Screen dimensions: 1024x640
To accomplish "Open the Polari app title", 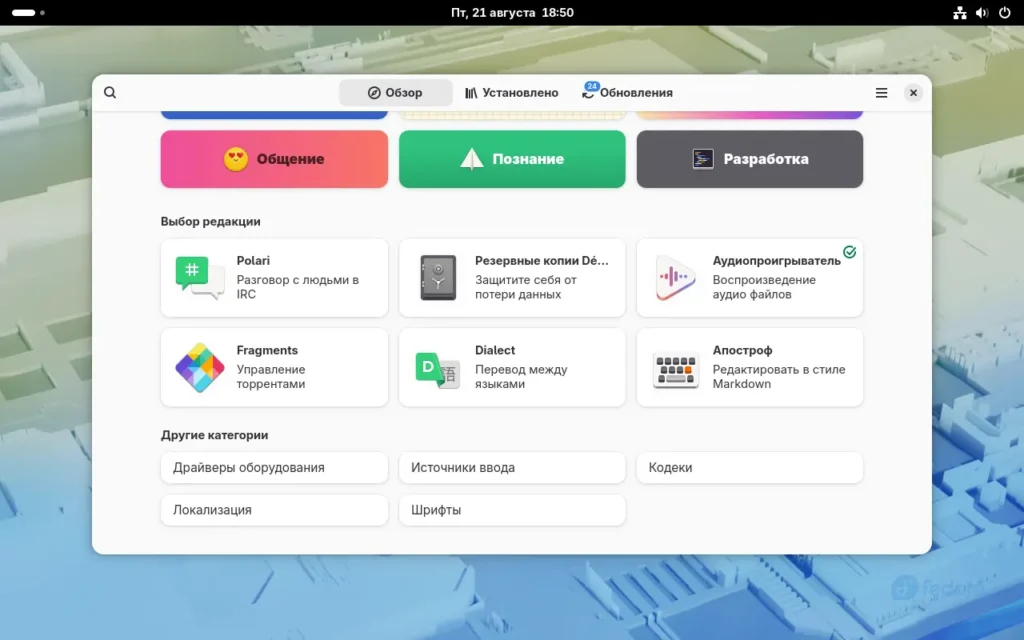I will (253, 261).
